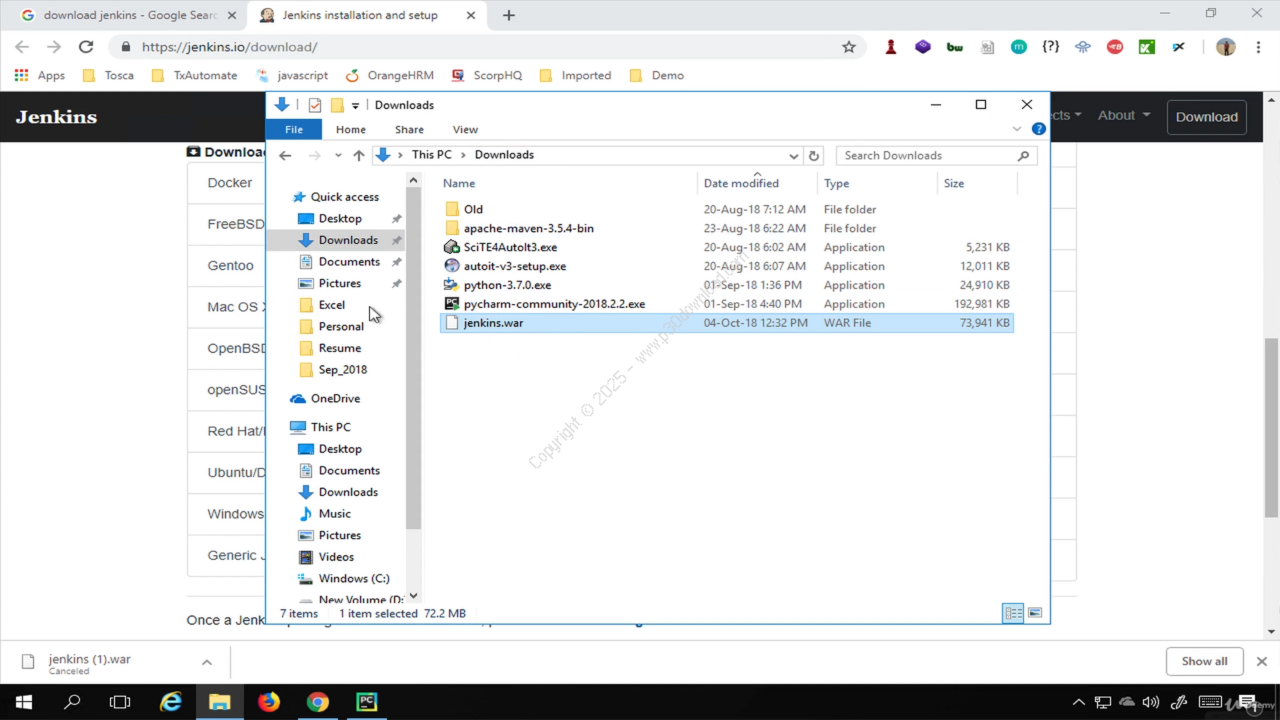The image size is (1280, 720).
Task: Open the OrangeHRM bookmark
Action: point(390,75)
